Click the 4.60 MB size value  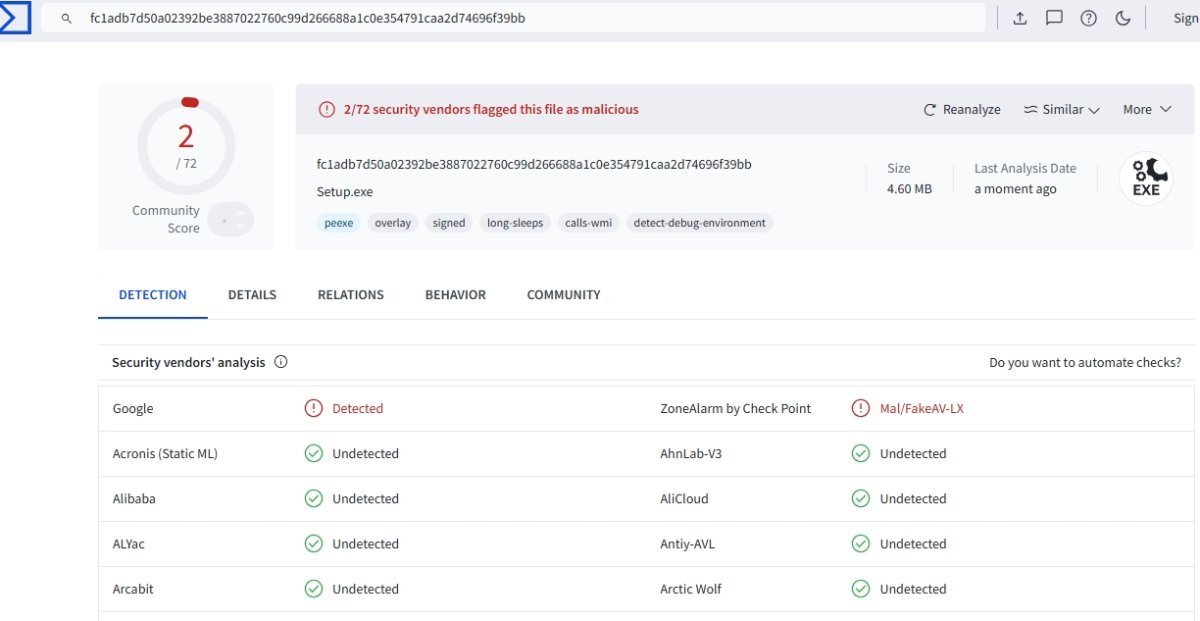pyautogui.click(x=909, y=189)
